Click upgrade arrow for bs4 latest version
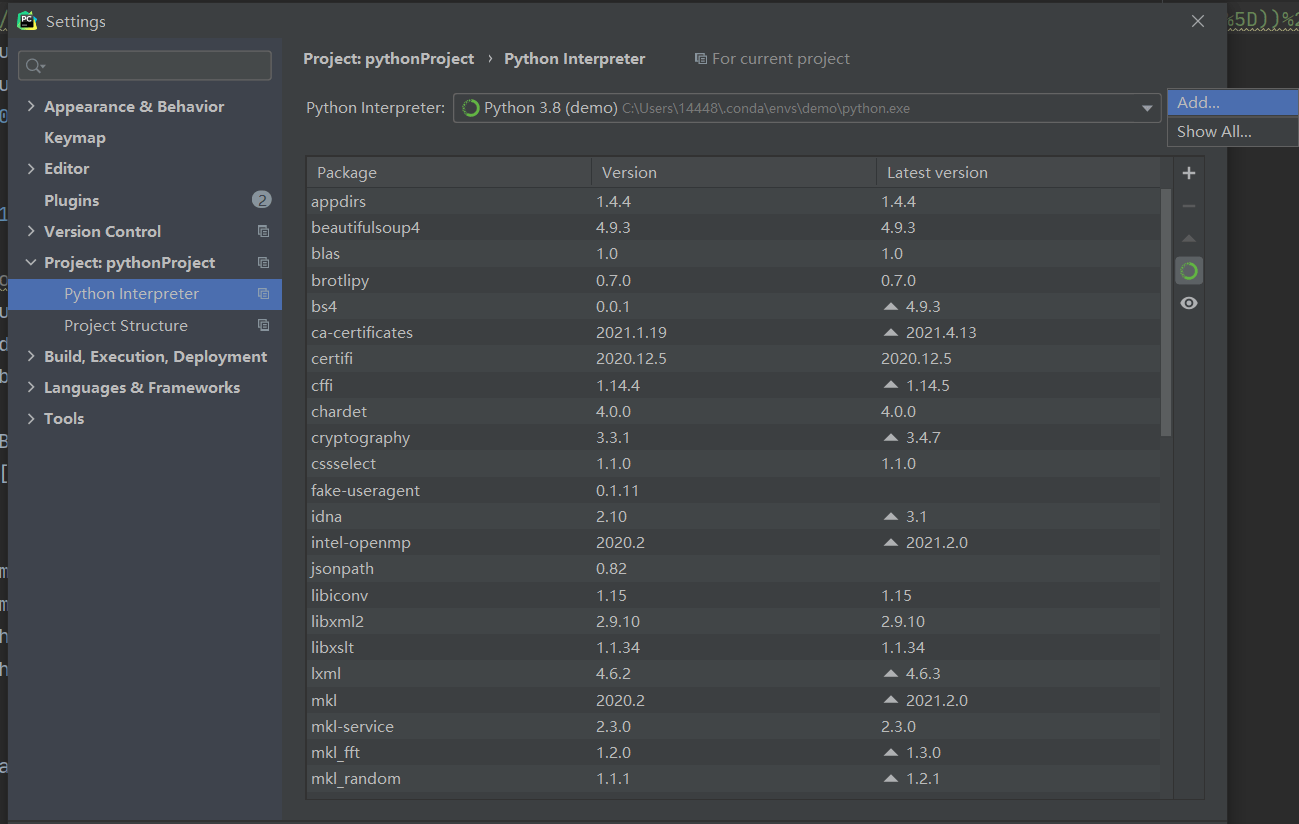Screen dimensions: 1299x824 [891, 306]
